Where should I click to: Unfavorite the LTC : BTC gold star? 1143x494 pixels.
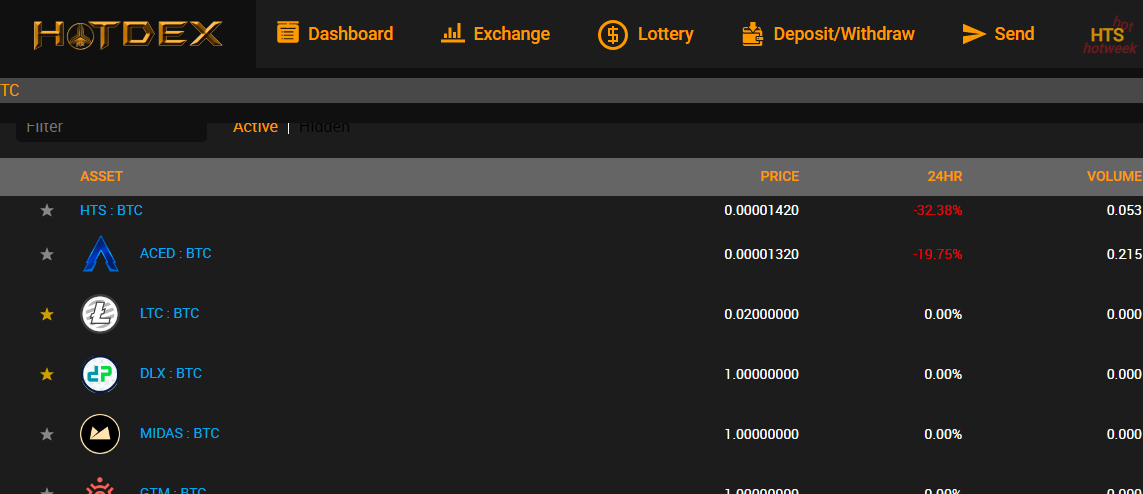click(47, 314)
